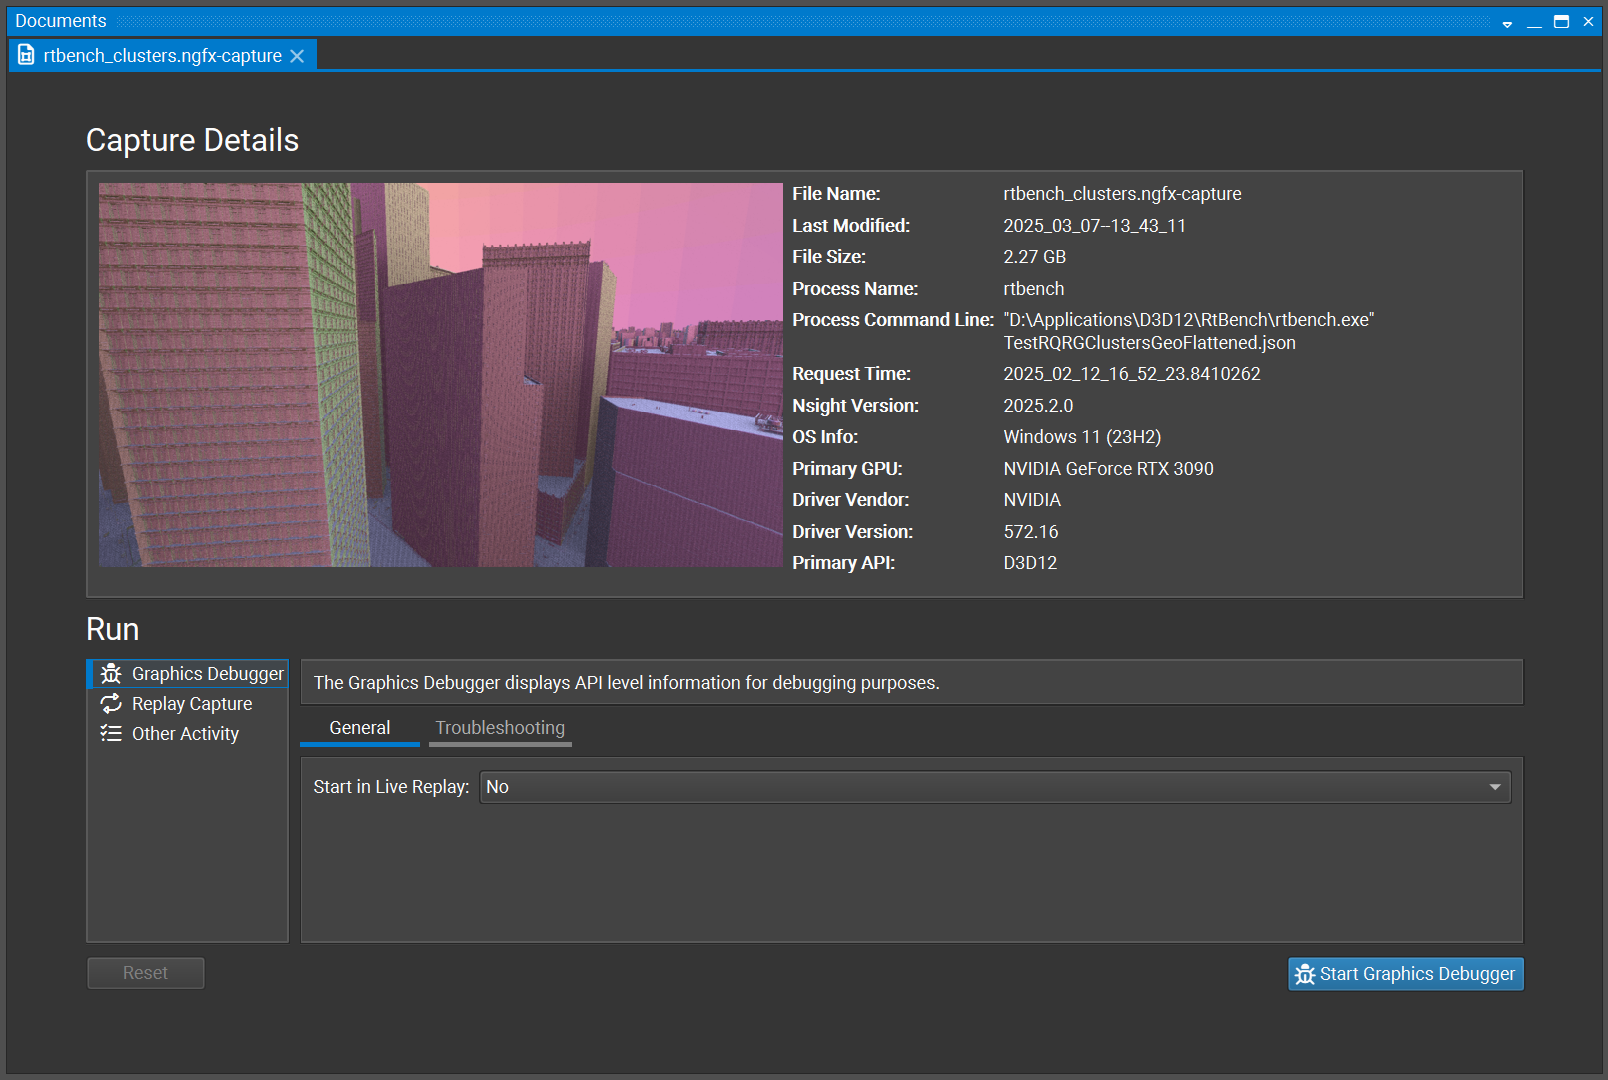Select Other Activity in the Run activity list
The image size is (1608, 1080).
185,733
